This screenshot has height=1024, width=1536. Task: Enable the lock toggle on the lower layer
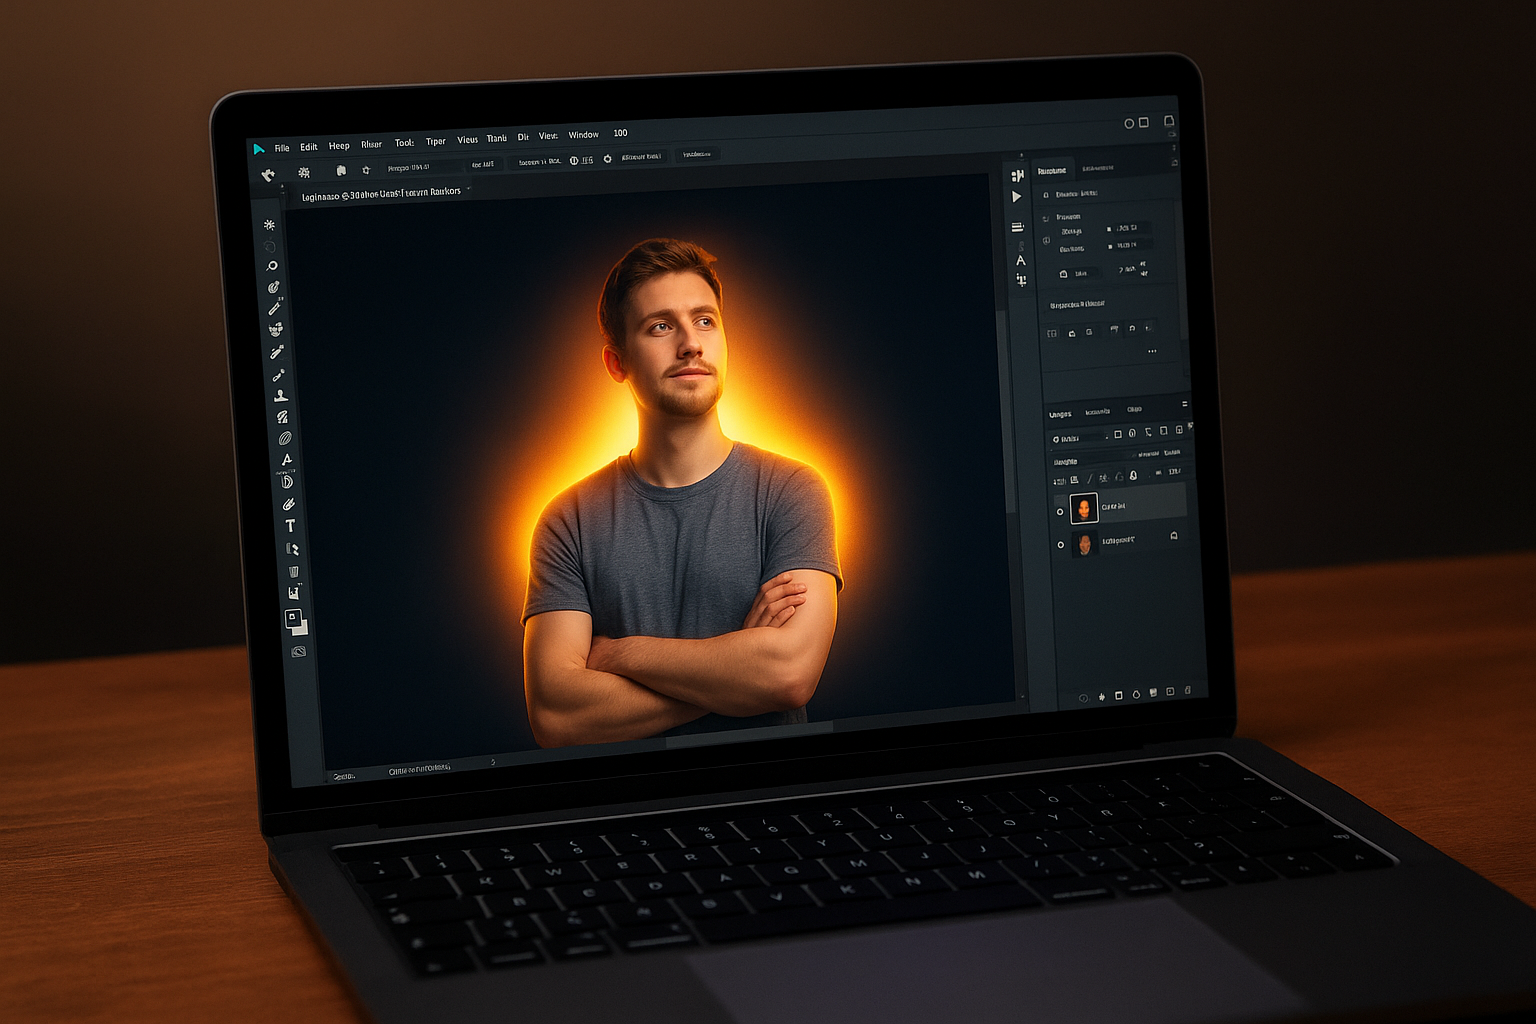pos(1174,536)
